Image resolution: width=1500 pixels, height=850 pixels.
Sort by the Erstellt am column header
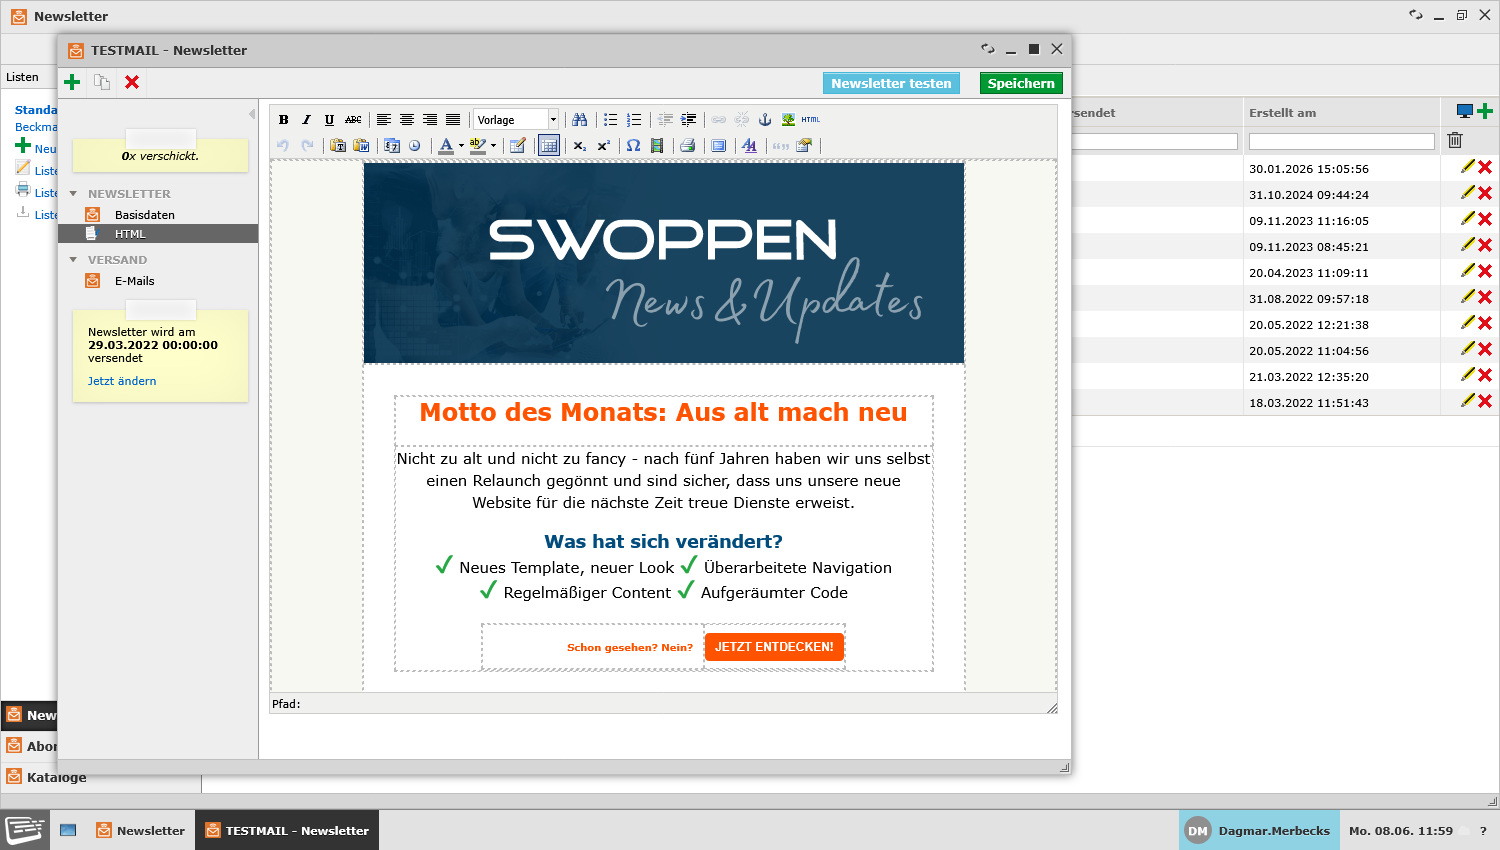click(x=1282, y=113)
